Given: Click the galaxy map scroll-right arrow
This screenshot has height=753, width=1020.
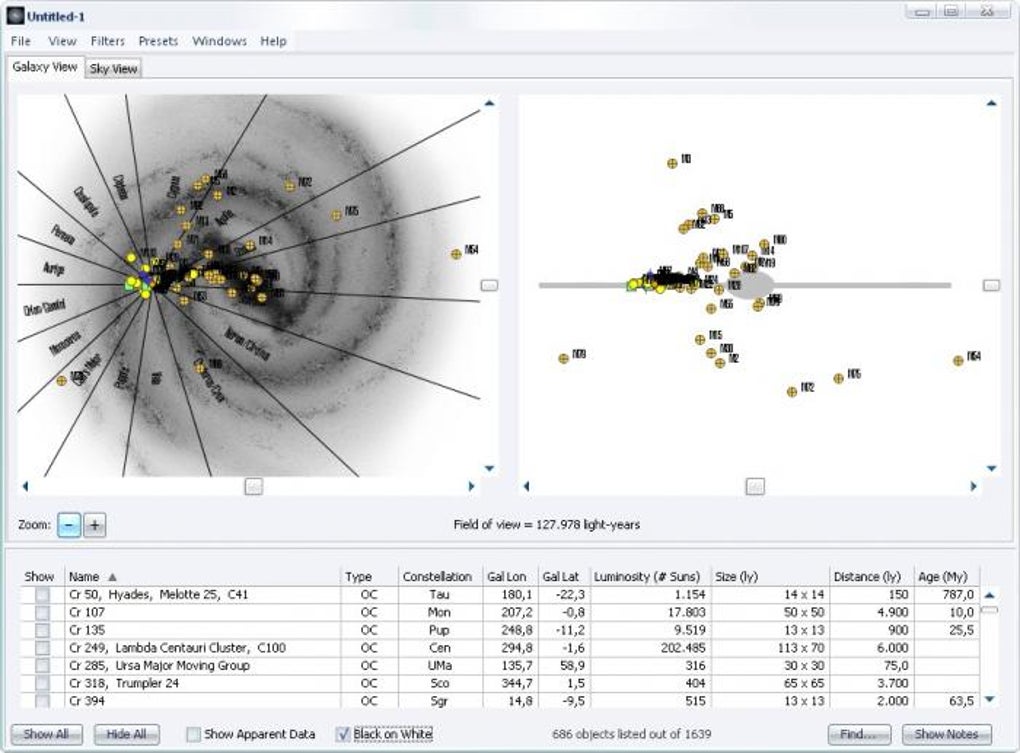Looking at the screenshot, I should point(472,486).
